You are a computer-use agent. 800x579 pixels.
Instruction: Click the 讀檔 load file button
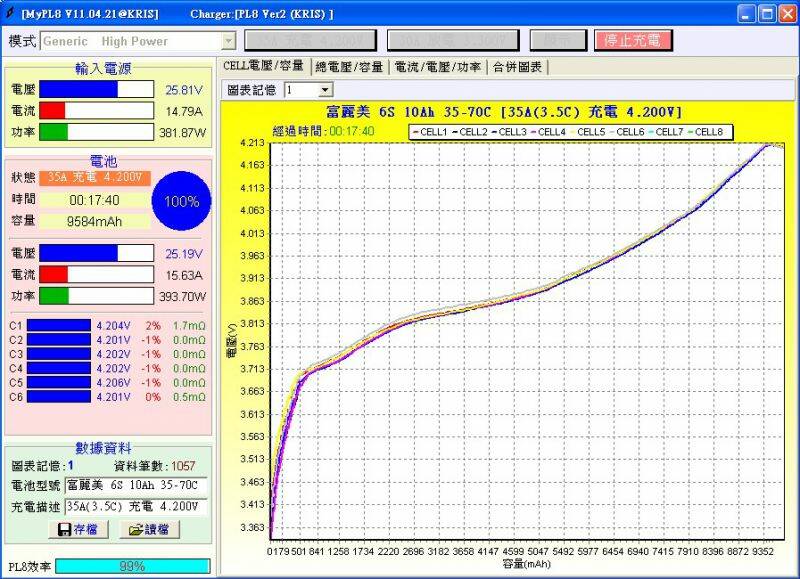tap(149, 529)
